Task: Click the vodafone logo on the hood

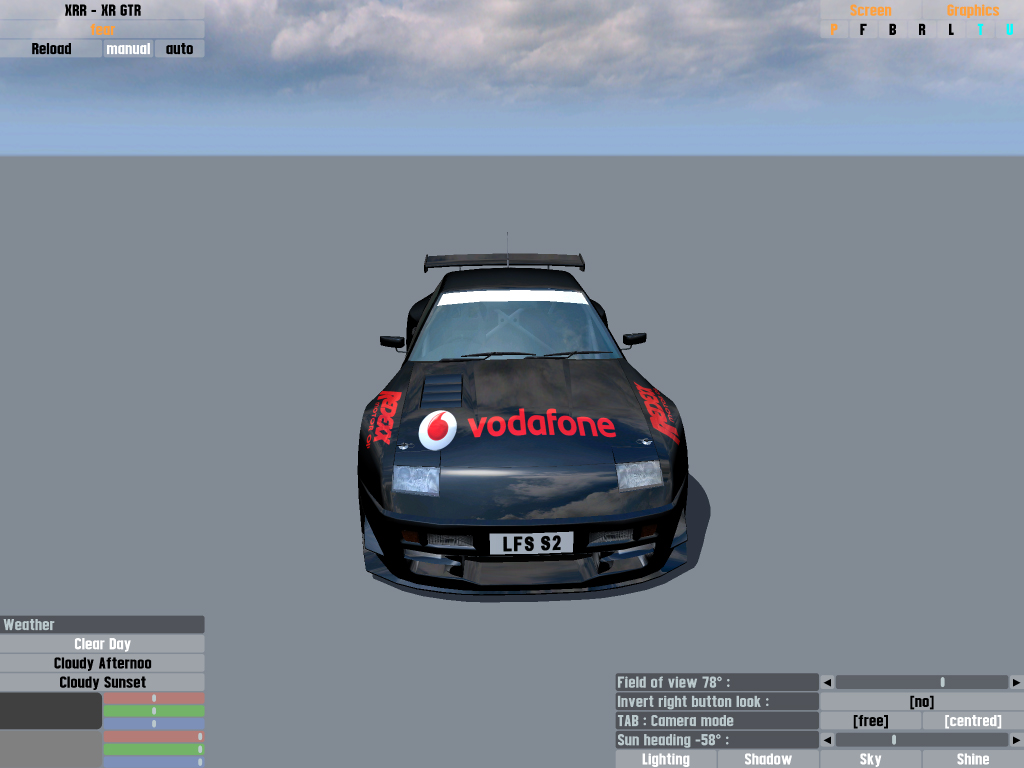Action: [517, 428]
